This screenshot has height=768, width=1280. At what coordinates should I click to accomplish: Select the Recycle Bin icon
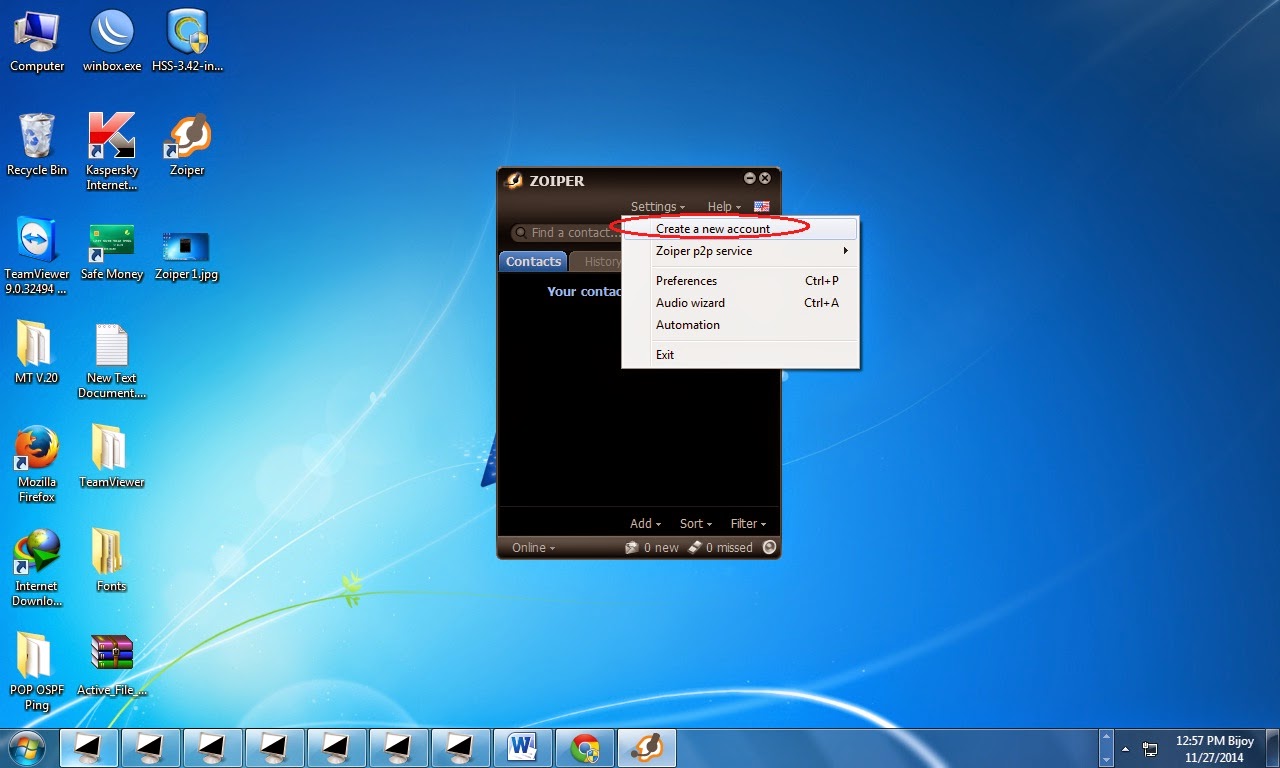37,145
